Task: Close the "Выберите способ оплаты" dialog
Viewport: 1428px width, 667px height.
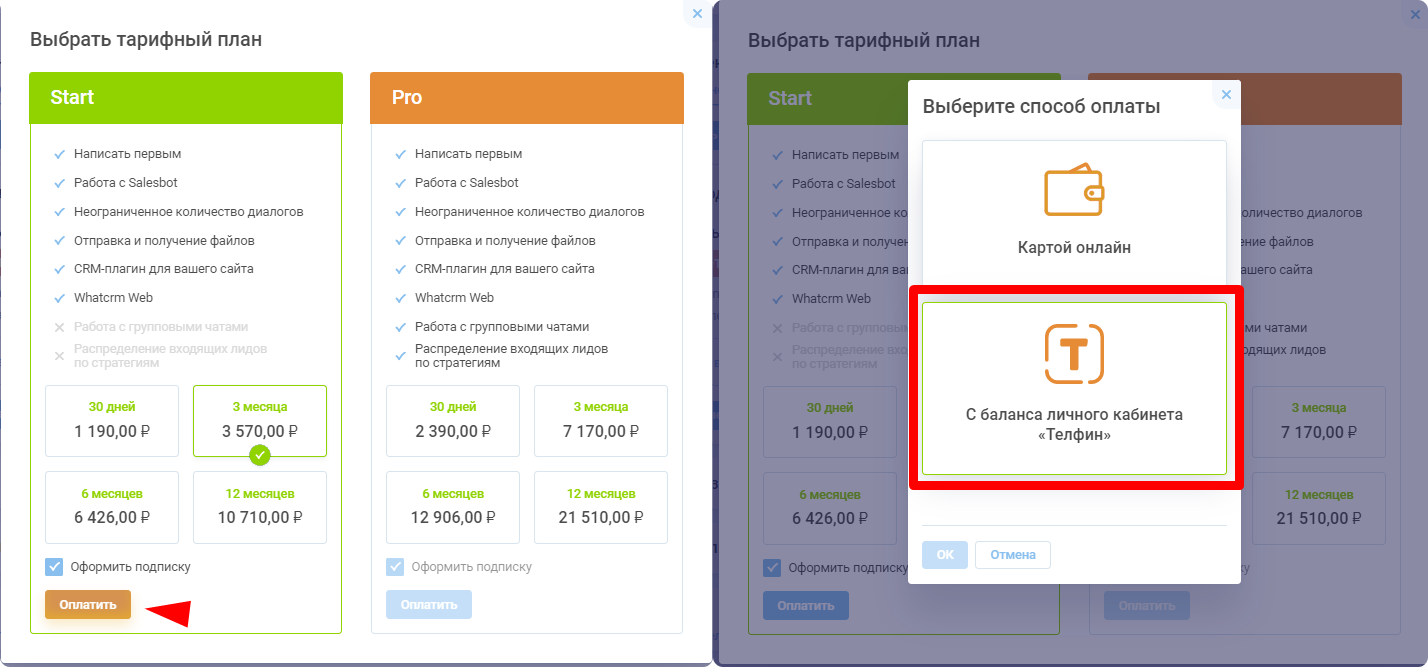Action: pyautogui.click(x=1226, y=95)
